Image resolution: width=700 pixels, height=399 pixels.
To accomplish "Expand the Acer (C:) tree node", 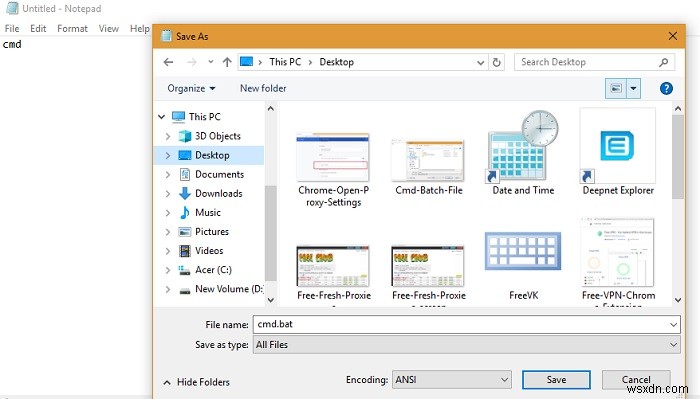I will tap(167, 270).
